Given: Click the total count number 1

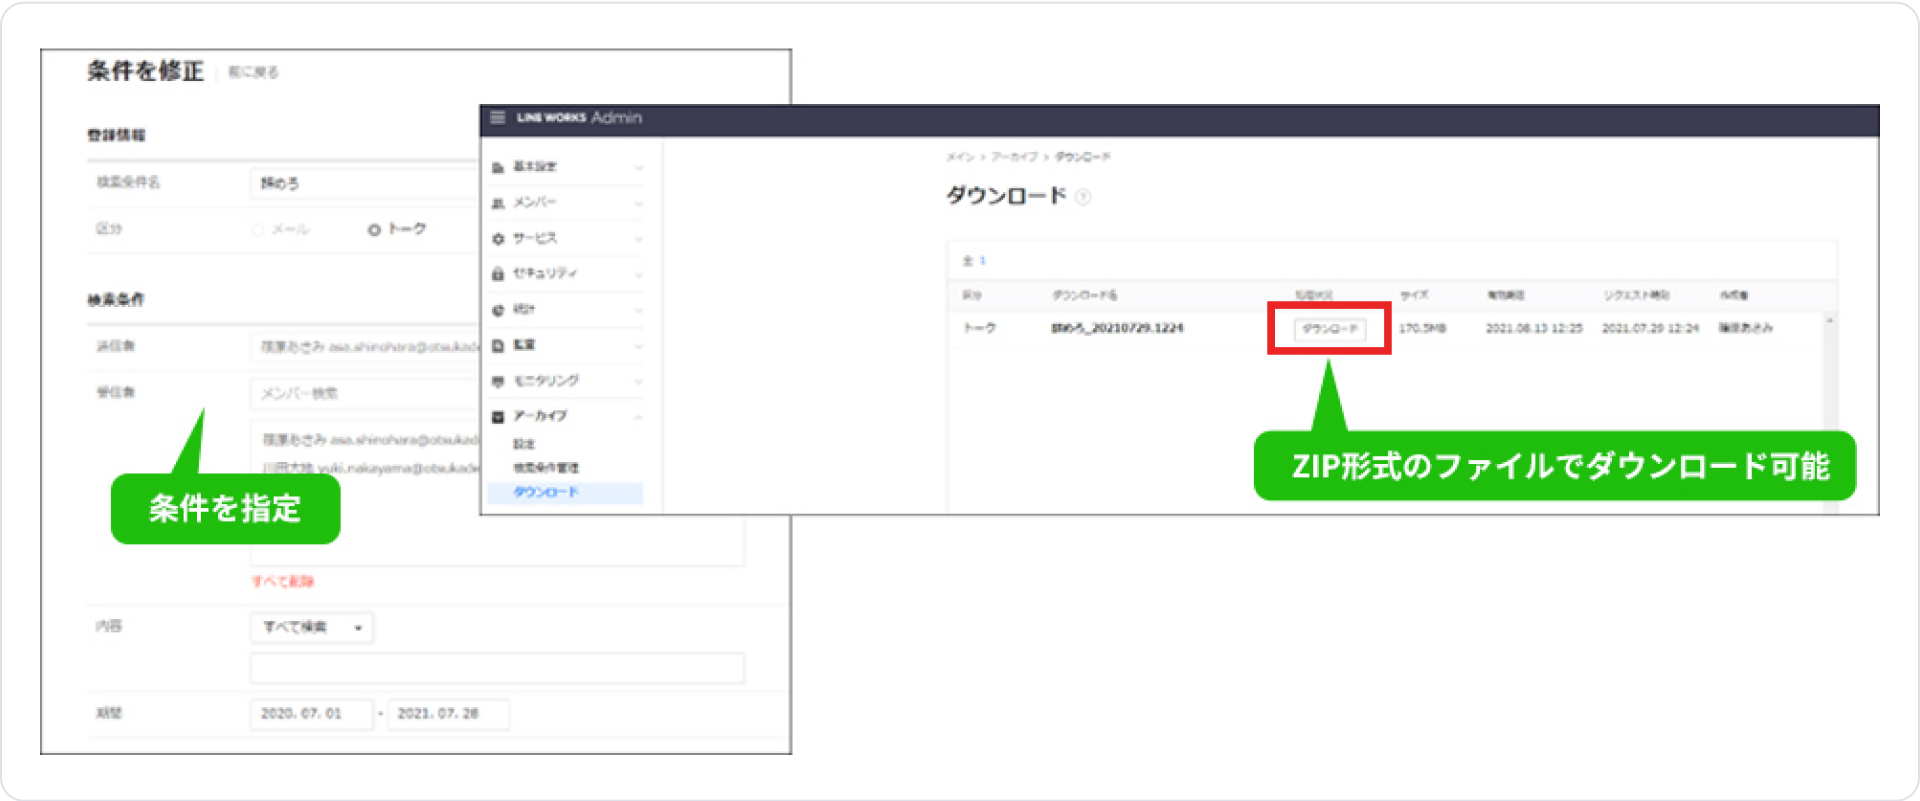Looking at the screenshot, I should point(982,261).
